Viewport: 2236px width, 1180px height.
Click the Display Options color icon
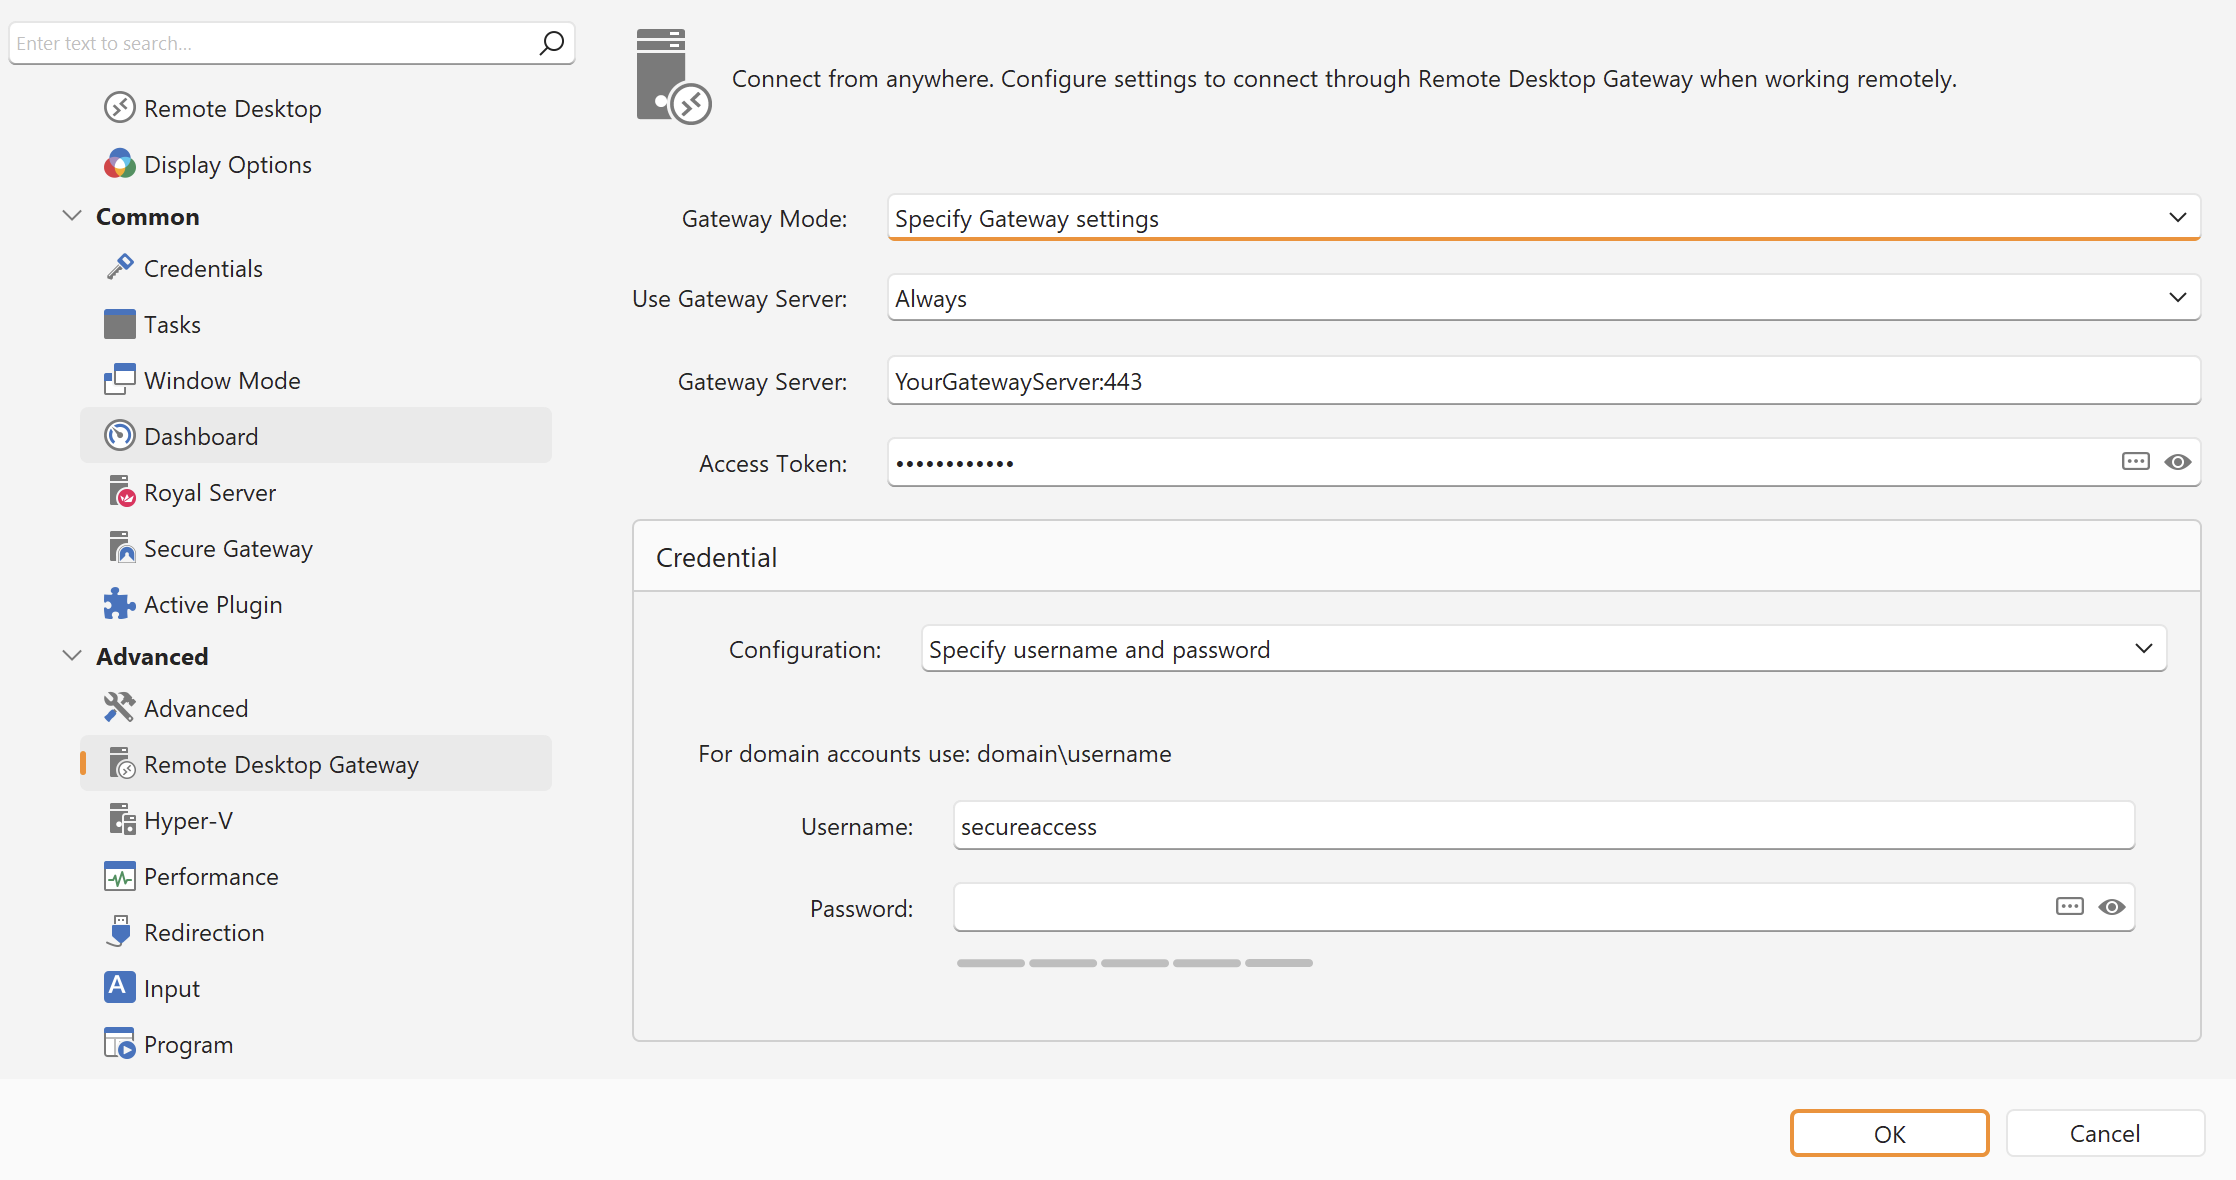[x=120, y=164]
